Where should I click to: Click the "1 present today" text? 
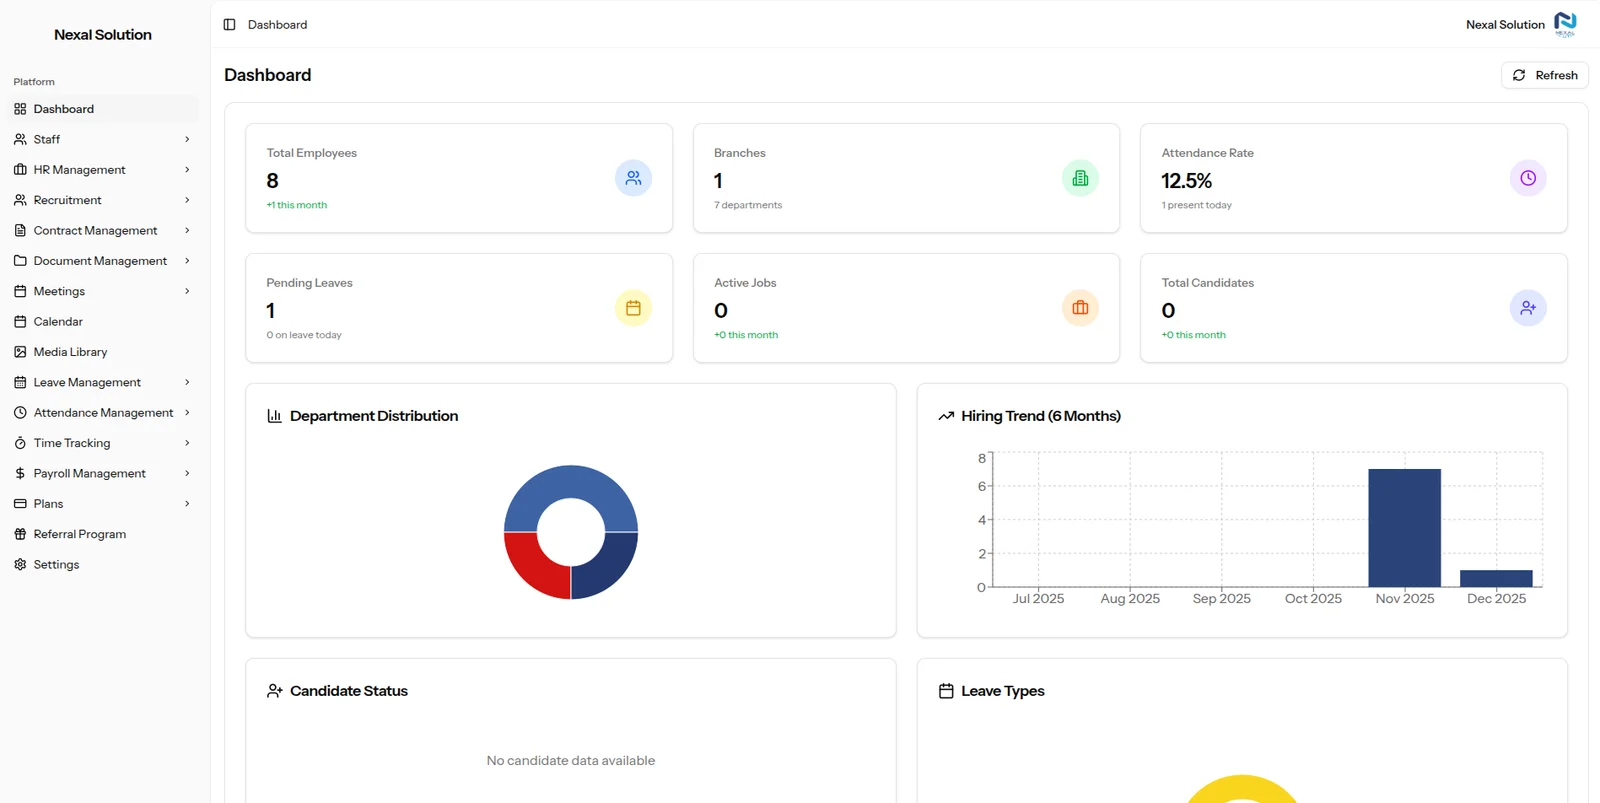coord(1196,205)
